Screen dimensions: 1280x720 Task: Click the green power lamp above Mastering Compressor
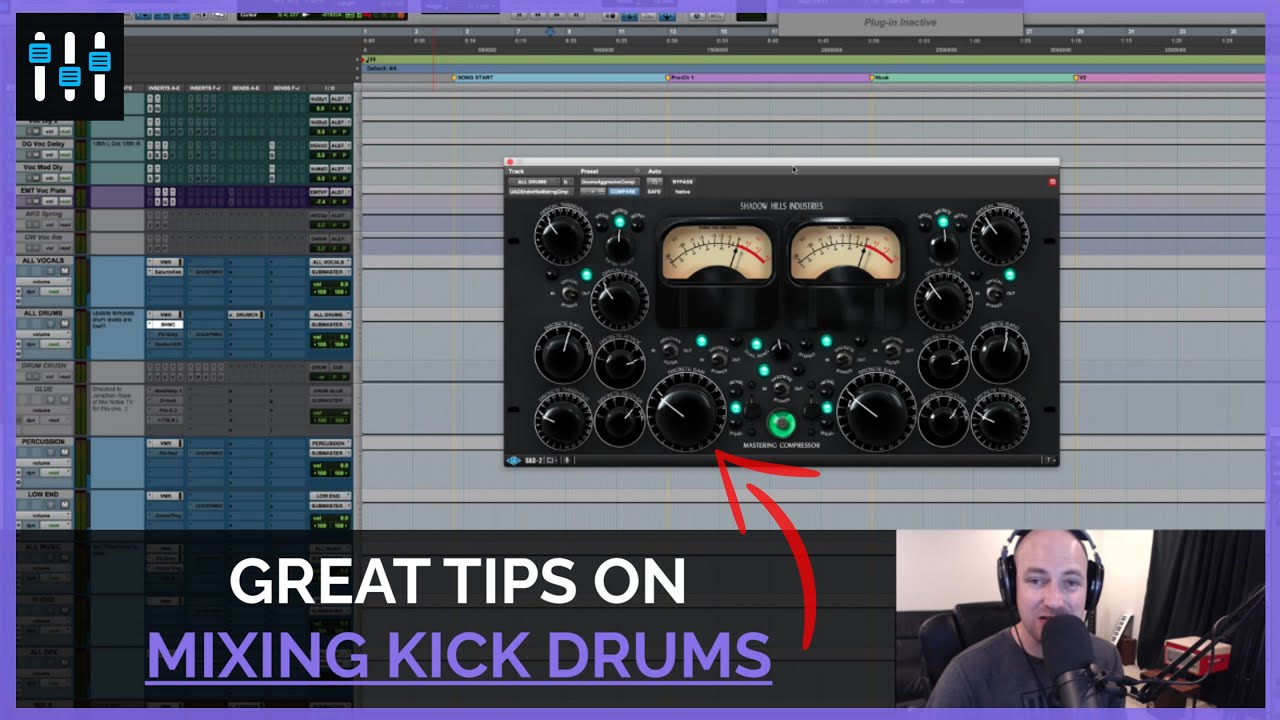782,422
